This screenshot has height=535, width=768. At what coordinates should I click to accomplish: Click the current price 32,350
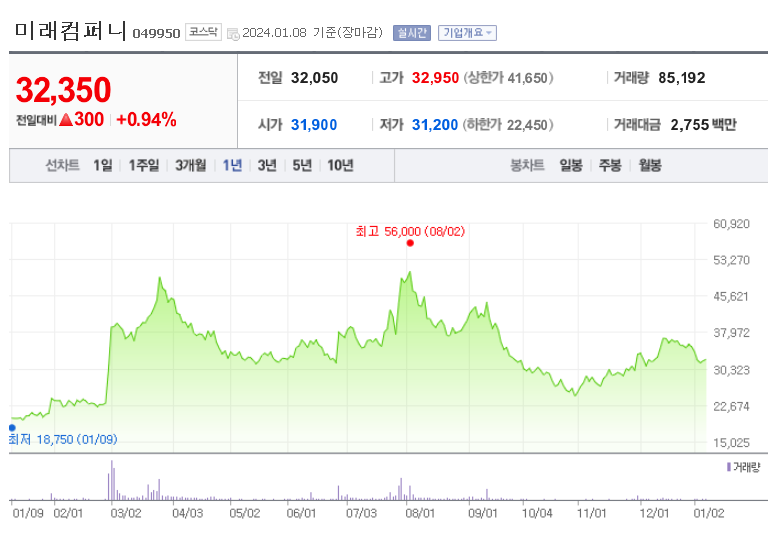[x=64, y=90]
